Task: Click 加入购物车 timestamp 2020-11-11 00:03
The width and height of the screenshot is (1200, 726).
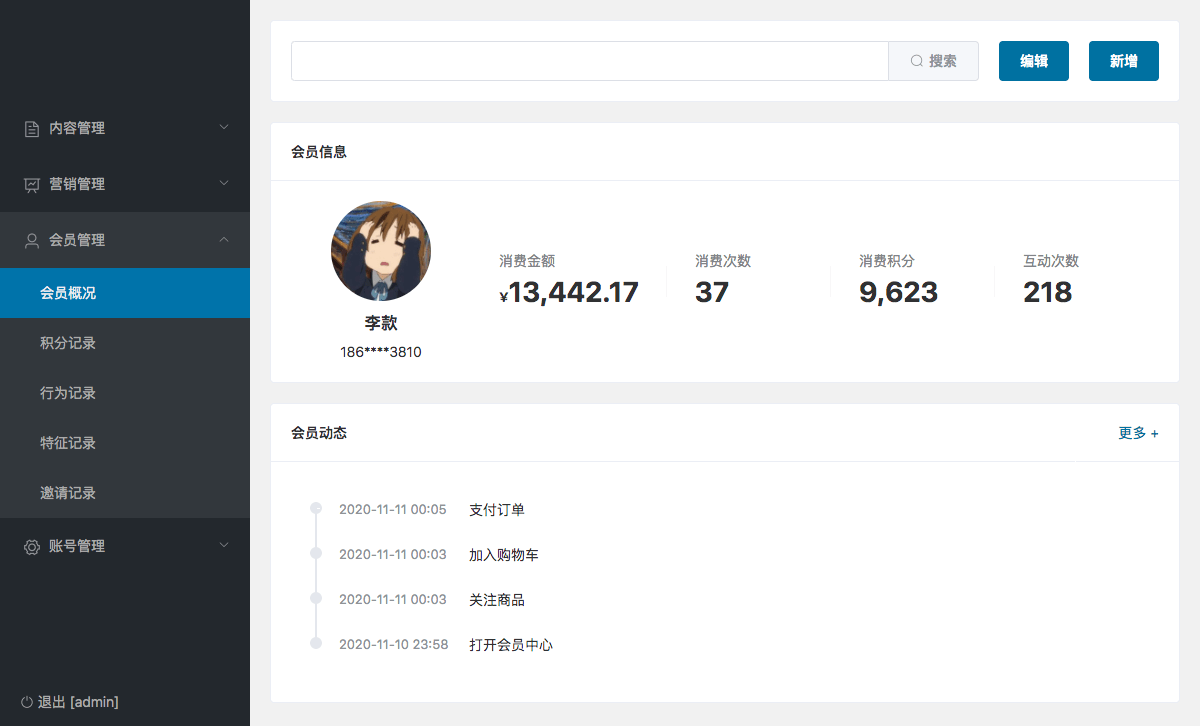Action: (393, 555)
